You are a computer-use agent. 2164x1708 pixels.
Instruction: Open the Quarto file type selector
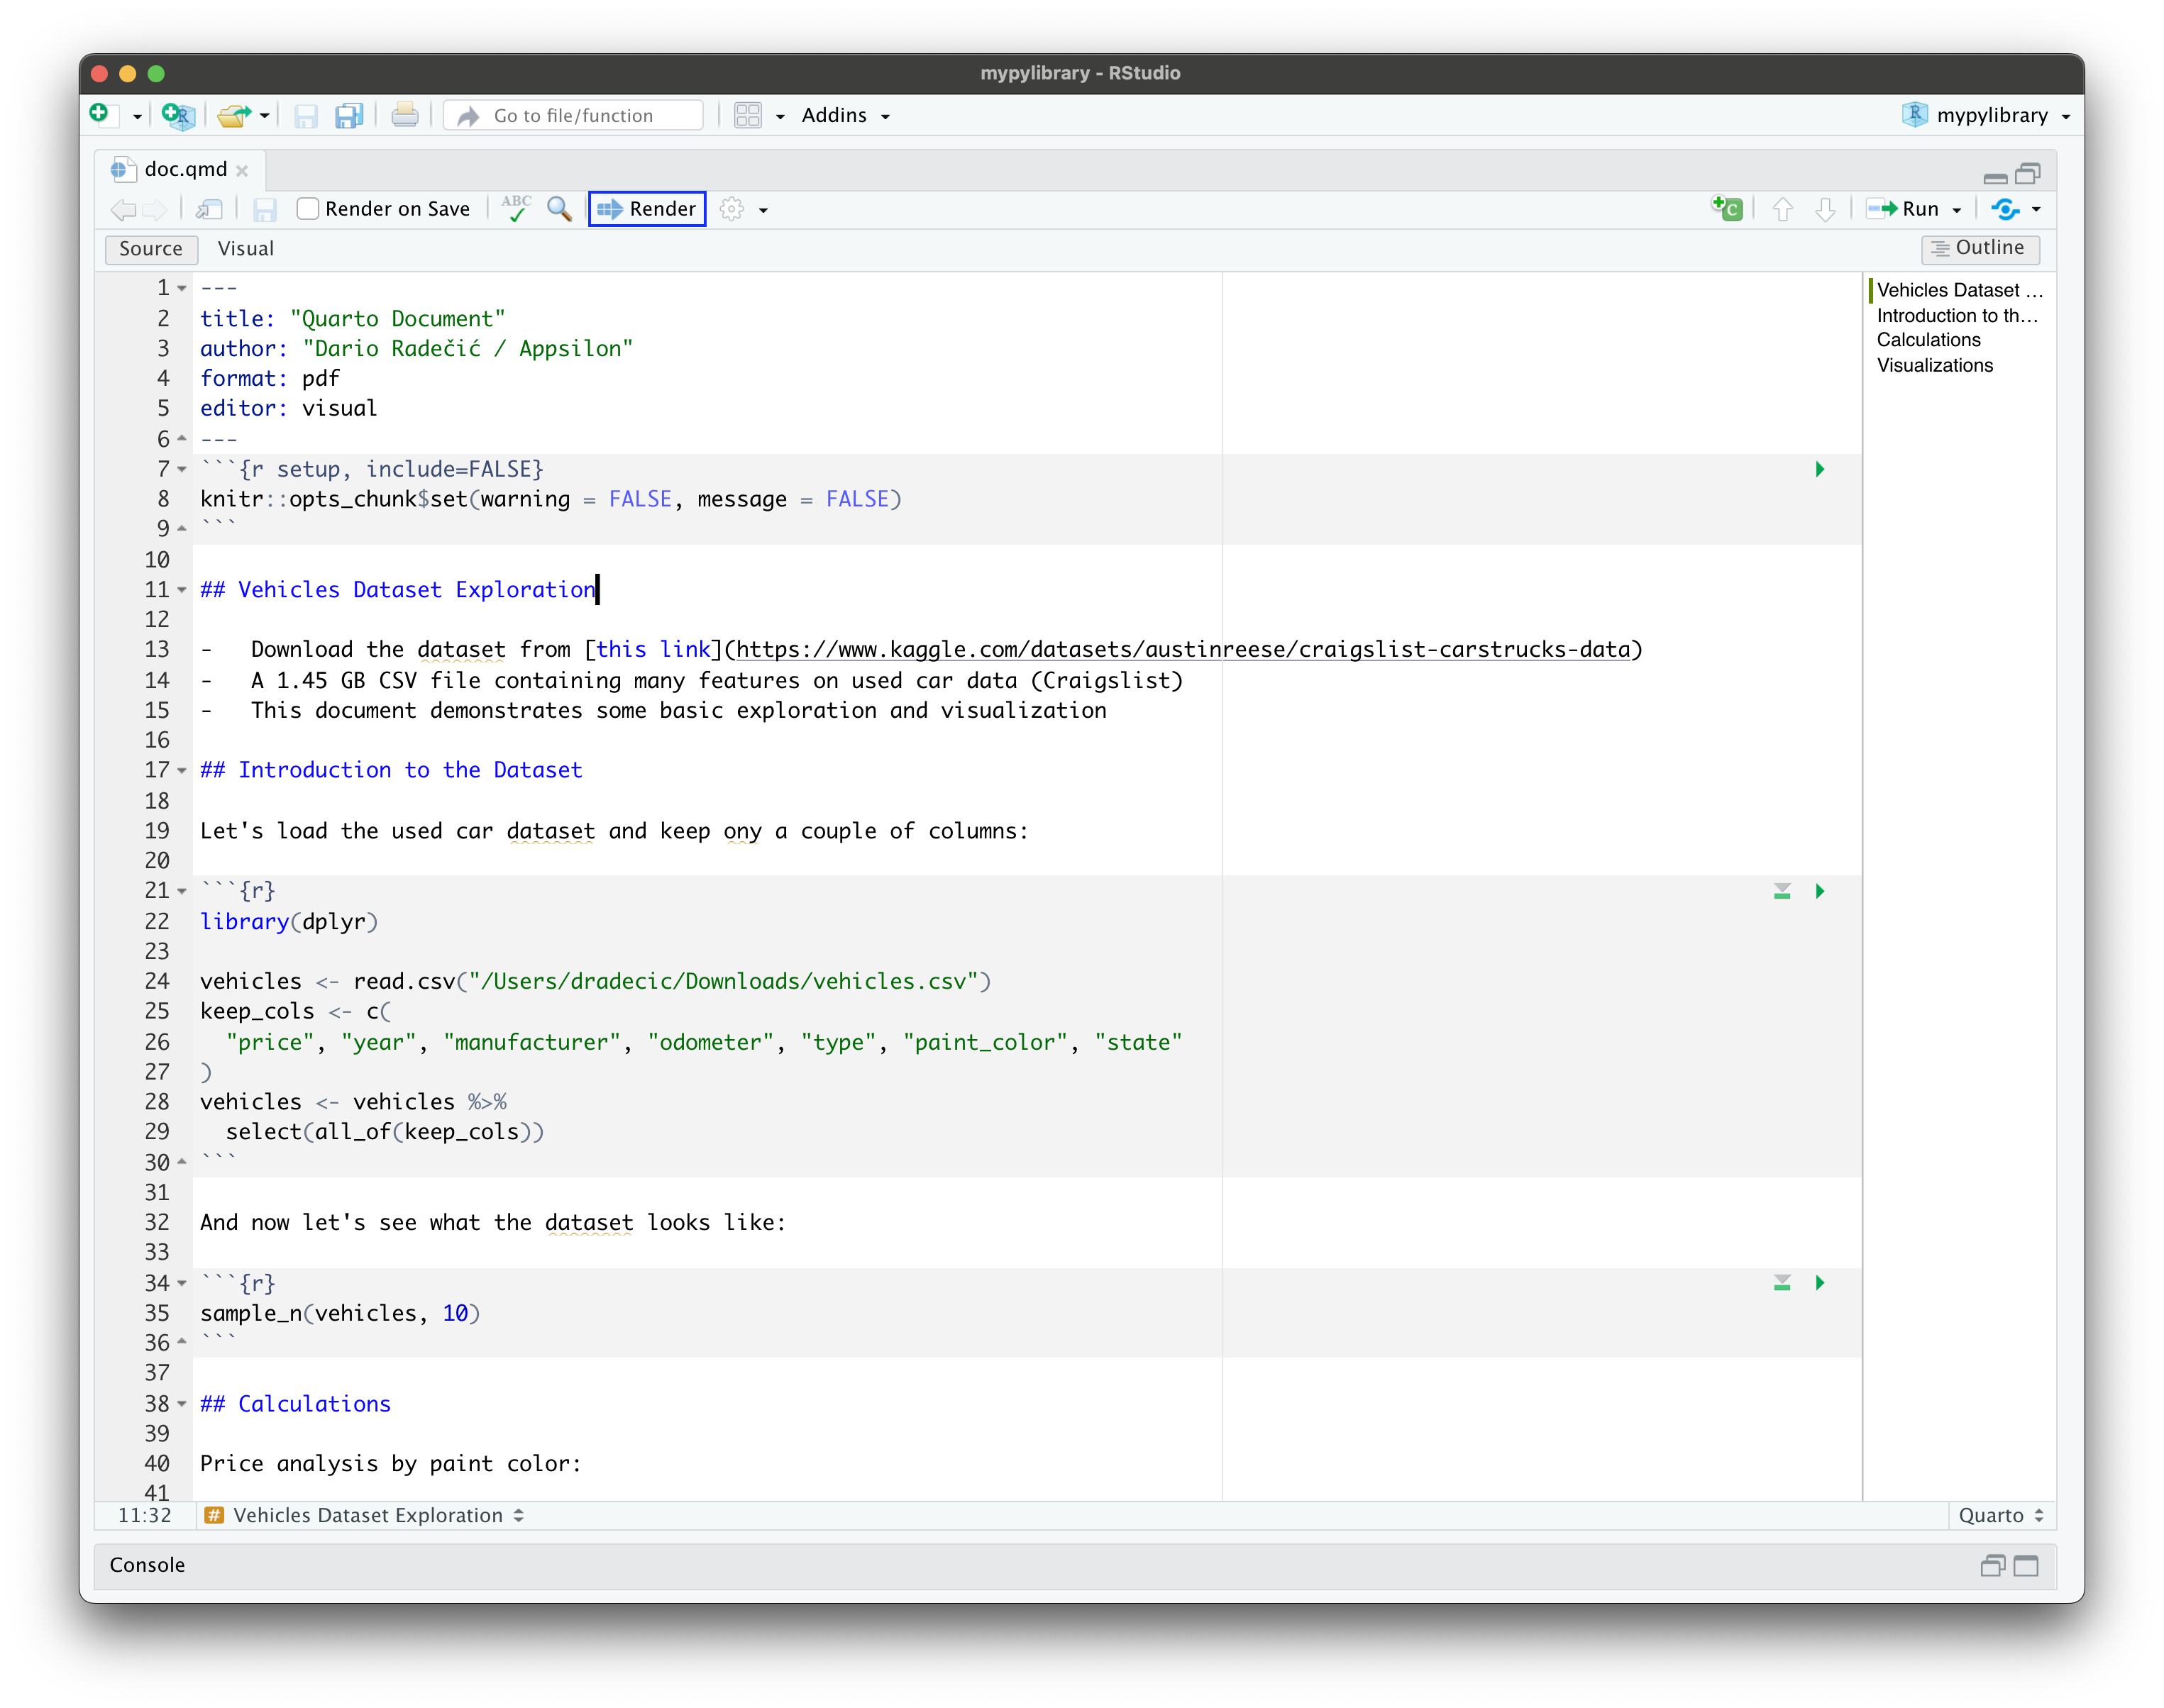point(2002,1516)
